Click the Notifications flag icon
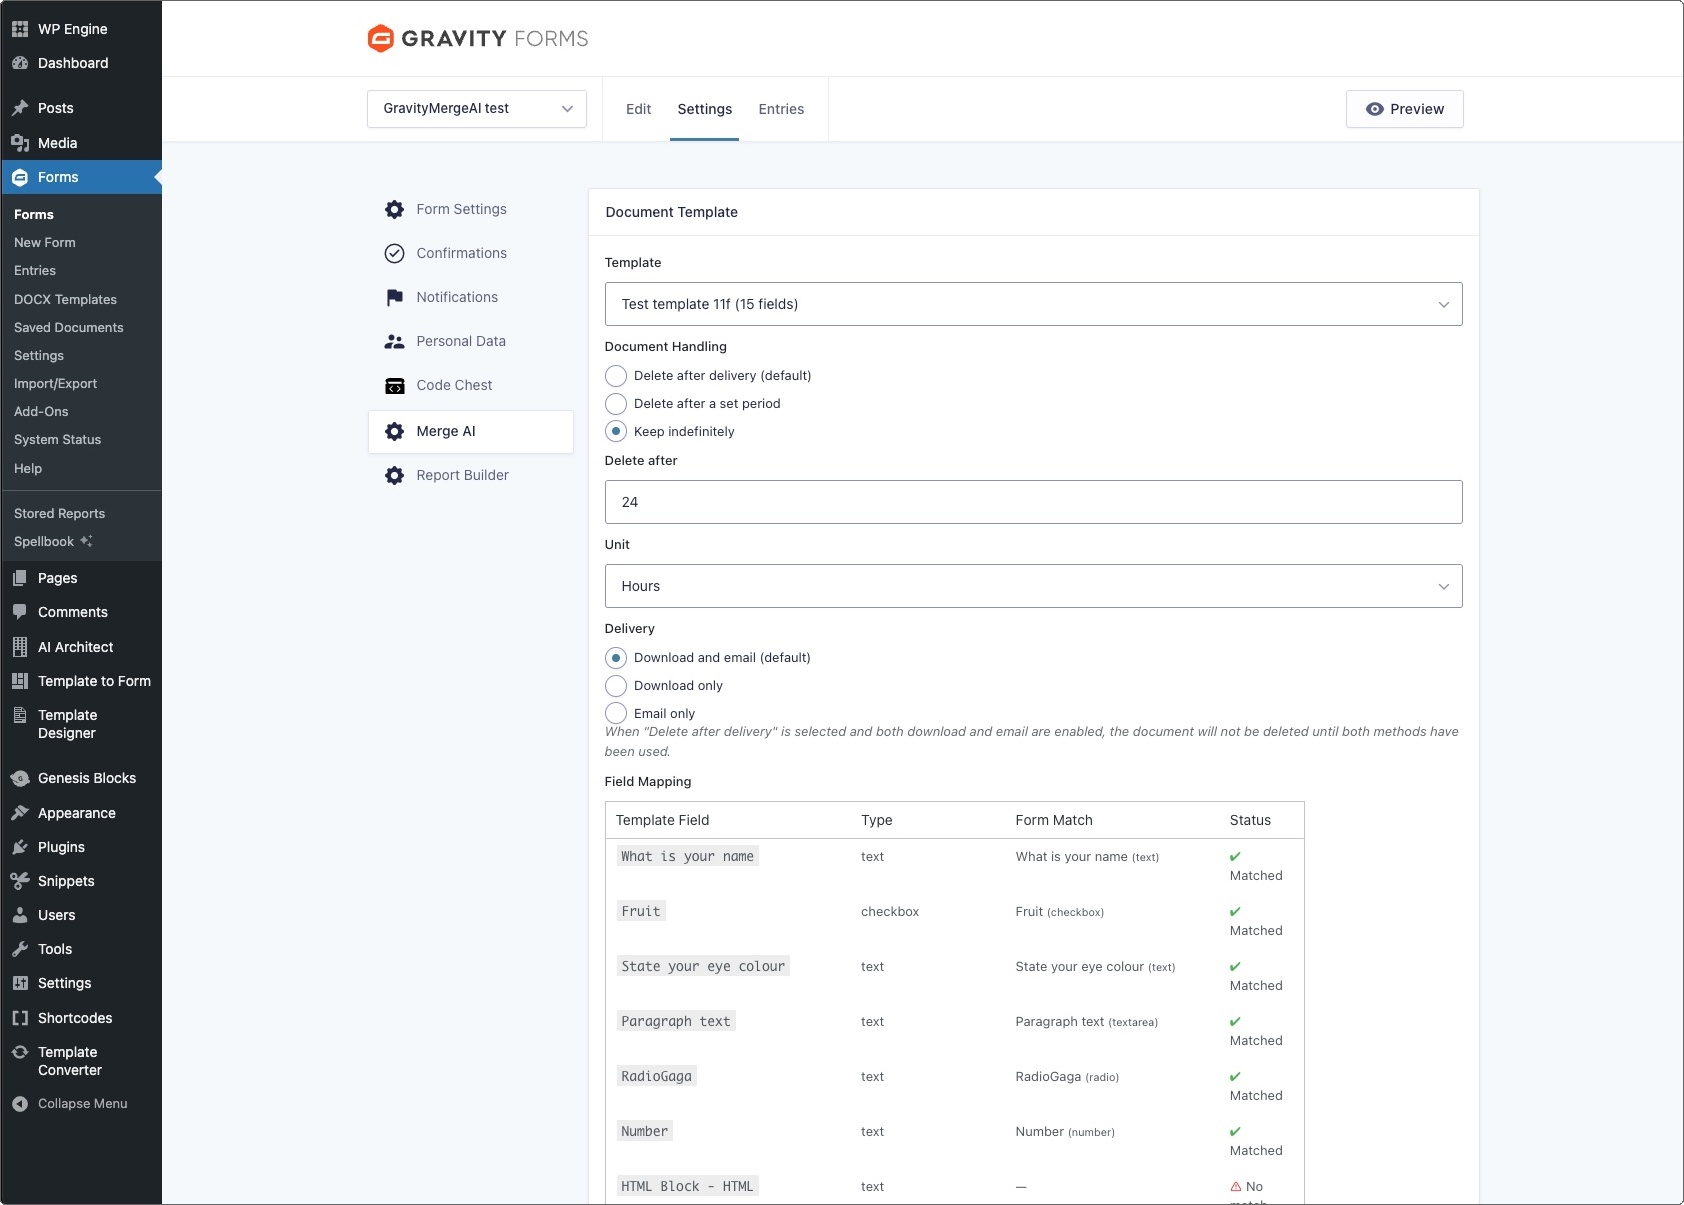 (x=394, y=297)
